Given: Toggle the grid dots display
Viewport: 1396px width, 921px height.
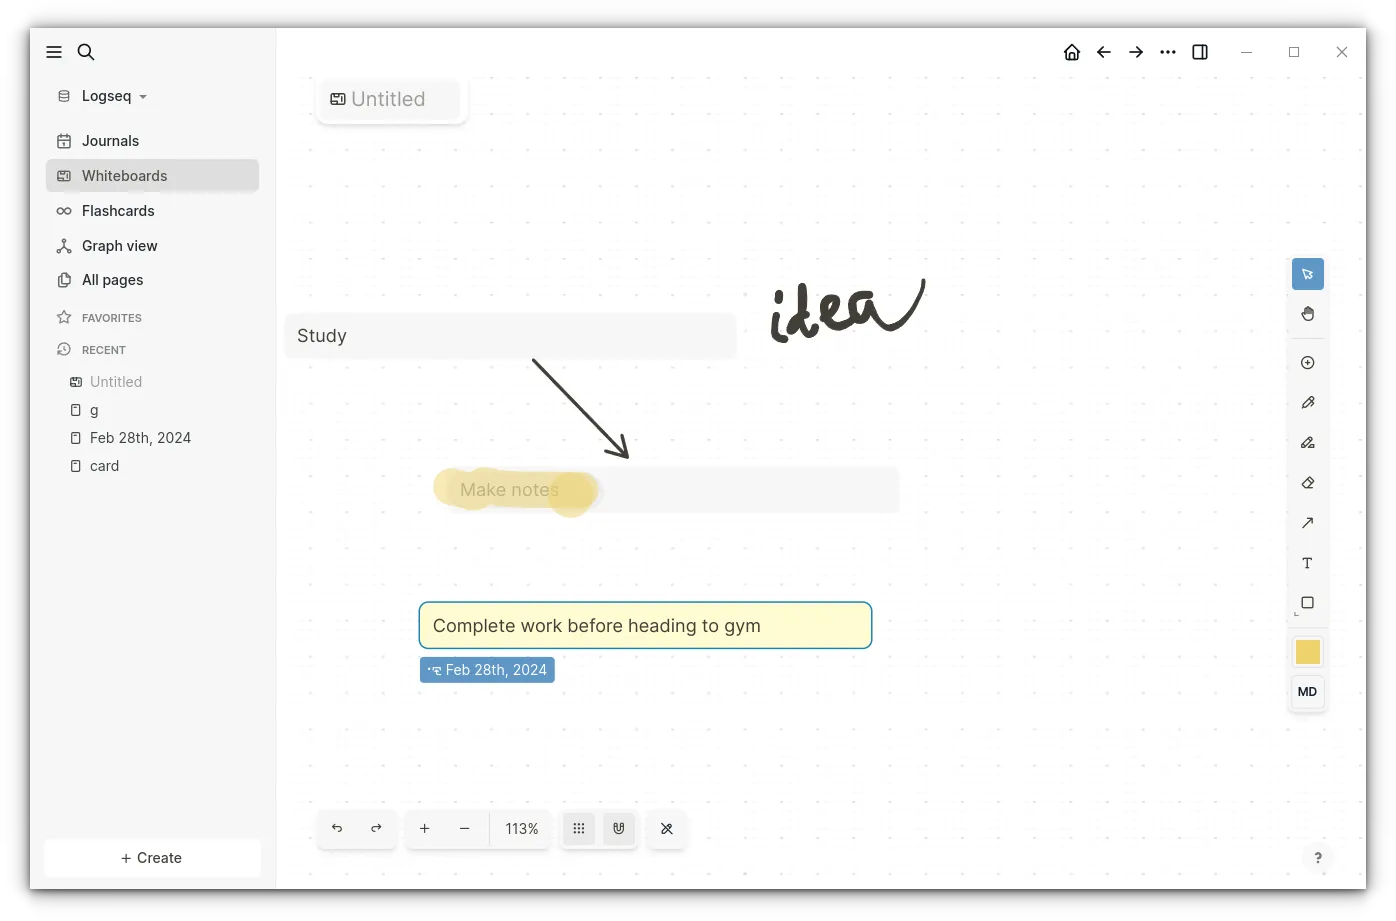Looking at the screenshot, I should coord(579,829).
